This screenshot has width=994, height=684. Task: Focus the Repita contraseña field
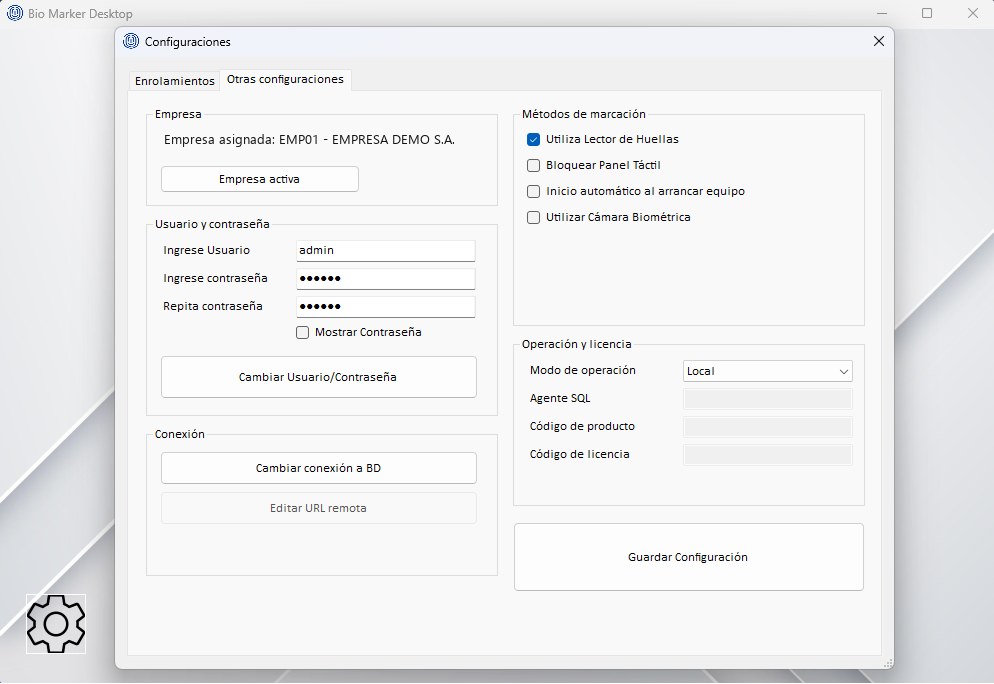click(385, 307)
